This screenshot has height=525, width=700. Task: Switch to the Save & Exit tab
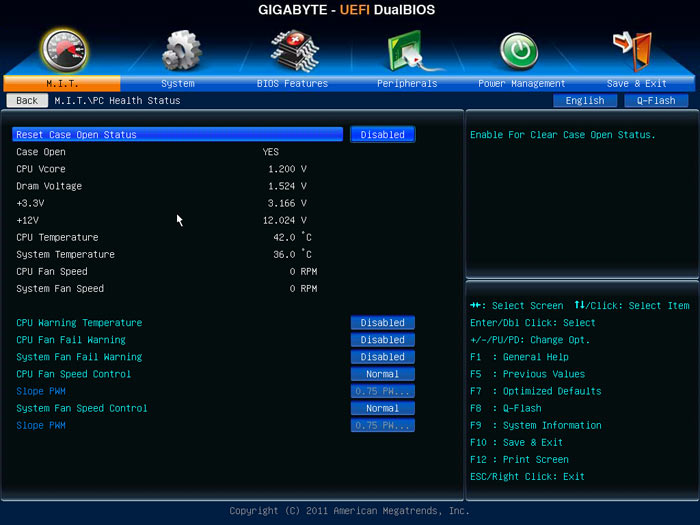coord(637,83)
